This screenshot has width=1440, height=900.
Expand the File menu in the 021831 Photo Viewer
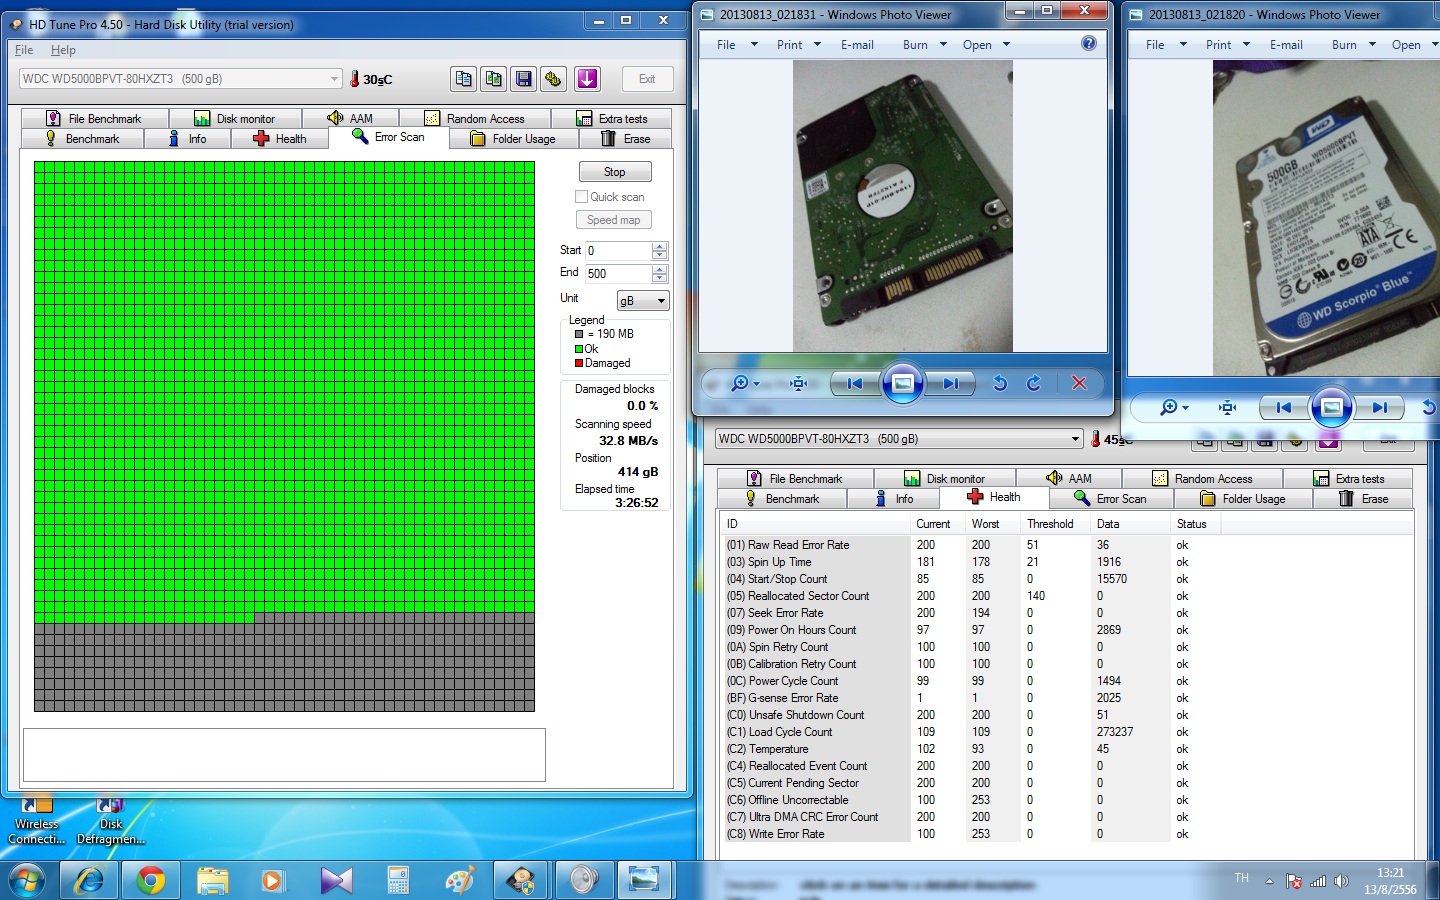click(x=735, y=44)
